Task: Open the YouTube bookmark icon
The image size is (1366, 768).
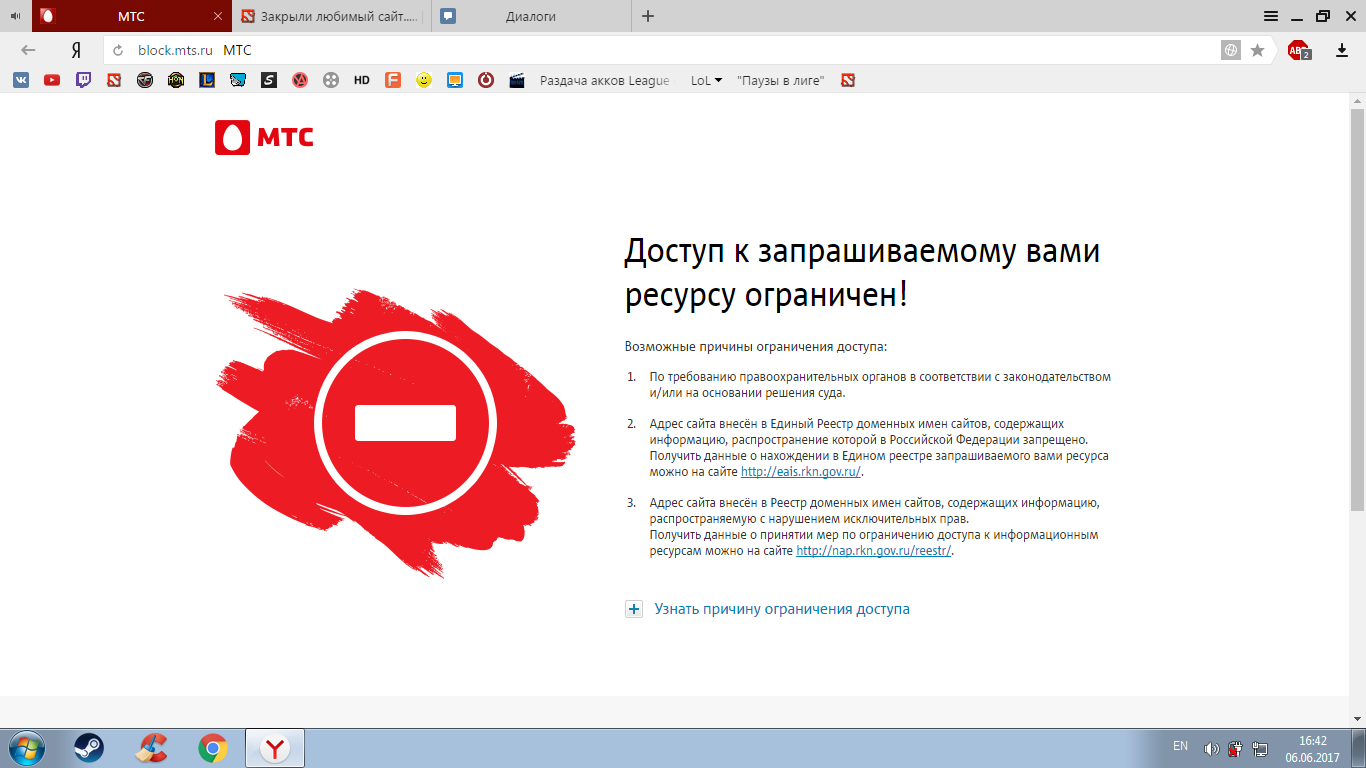Action: click(x=52, y=80)
